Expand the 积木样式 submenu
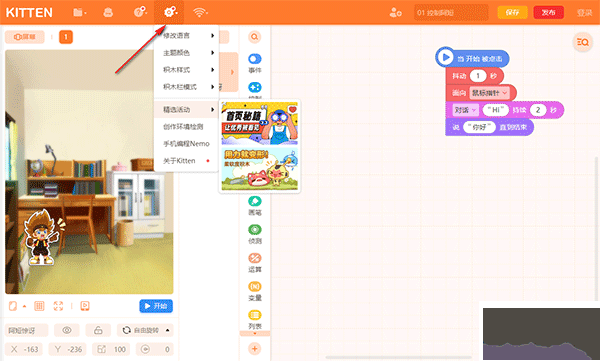 186,70
